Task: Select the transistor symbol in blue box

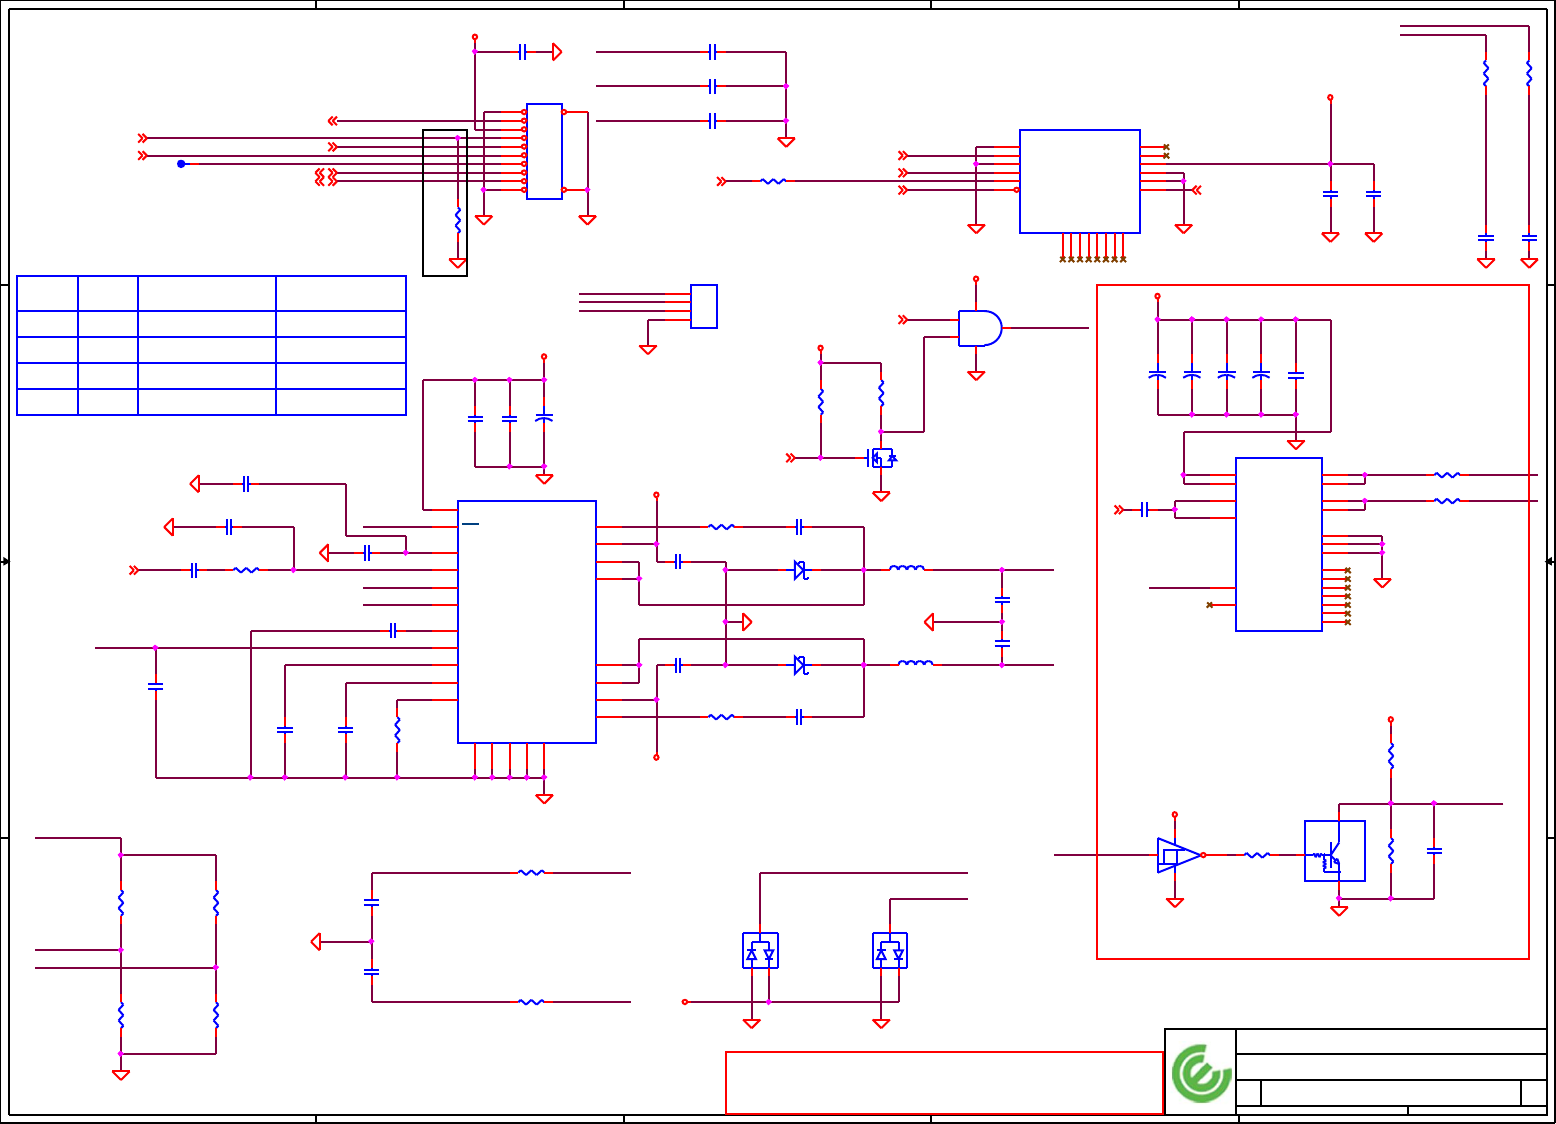Action: pos(1334,851)
